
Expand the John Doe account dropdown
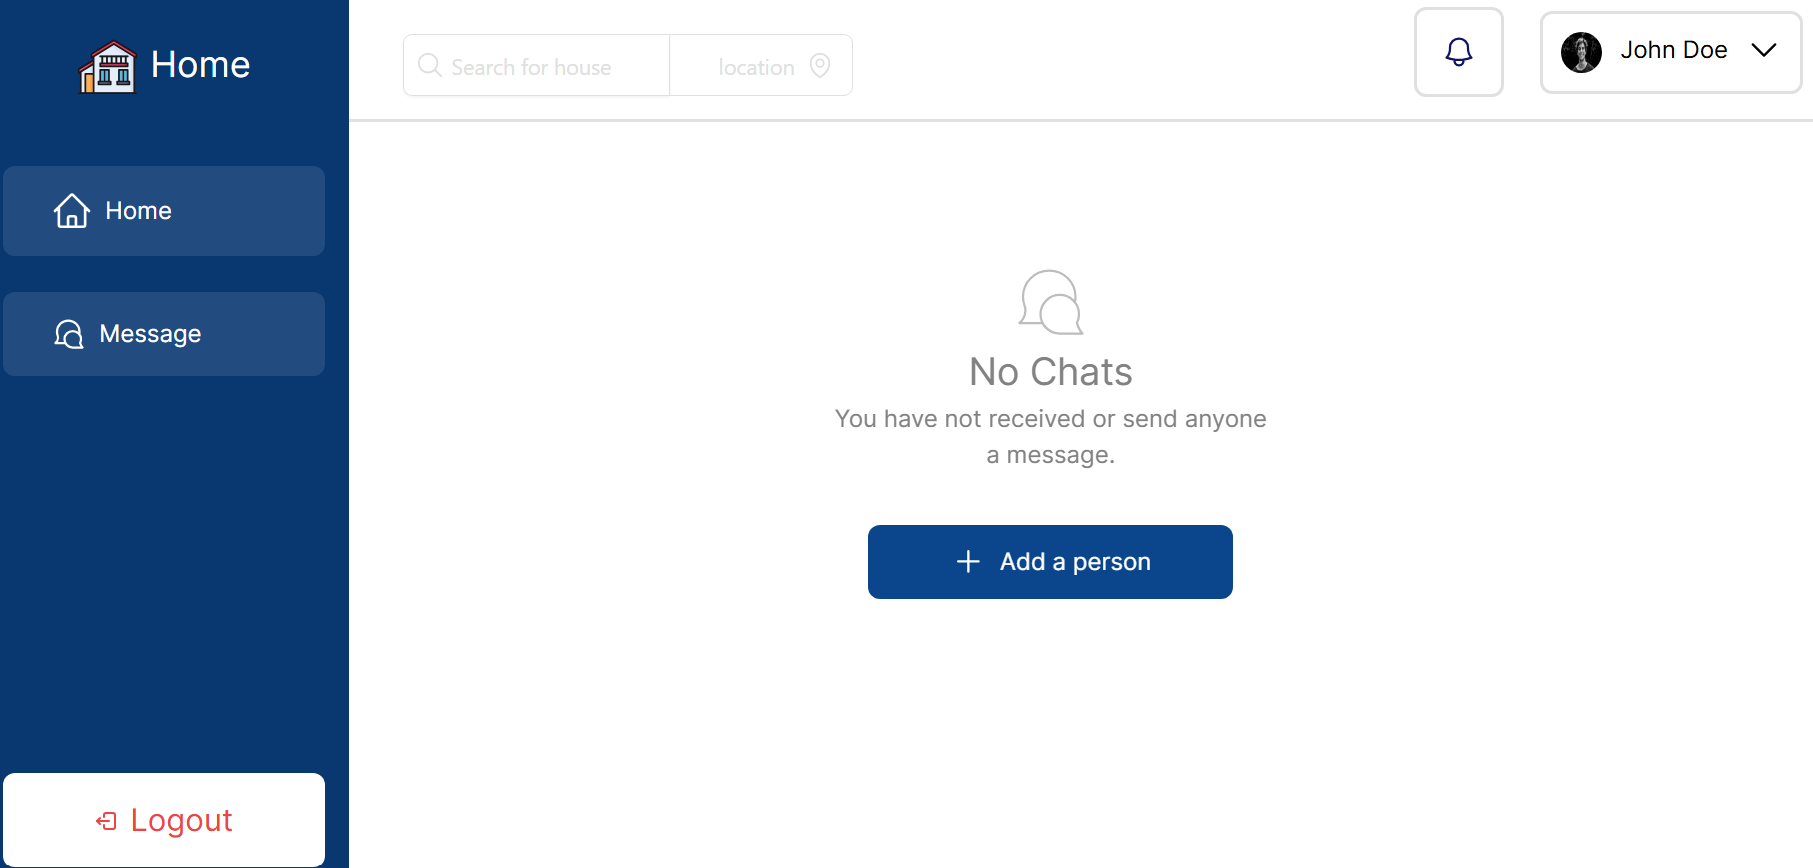tap(1671, 52)
